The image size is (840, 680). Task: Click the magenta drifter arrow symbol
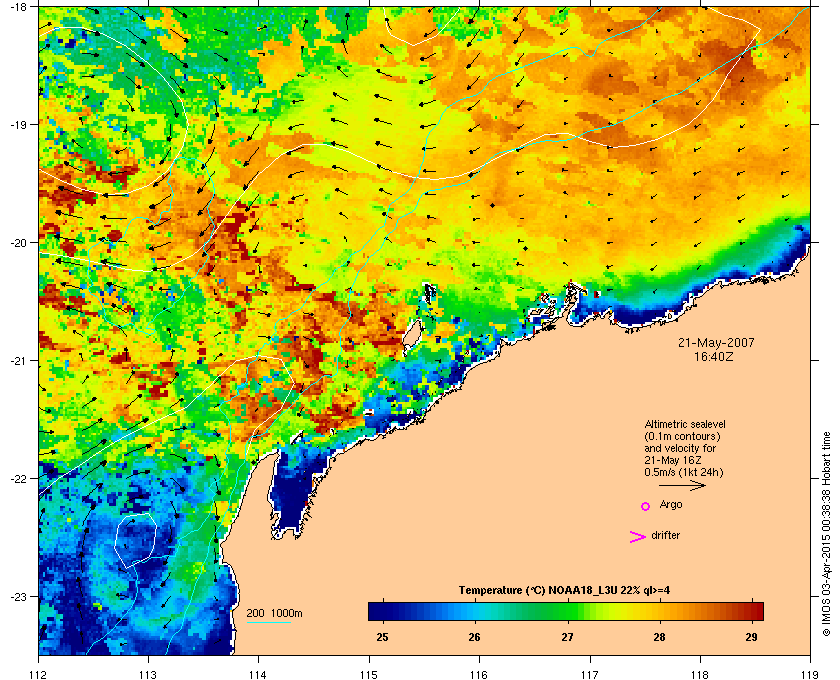pyautogui.click(x=638, y=537)
